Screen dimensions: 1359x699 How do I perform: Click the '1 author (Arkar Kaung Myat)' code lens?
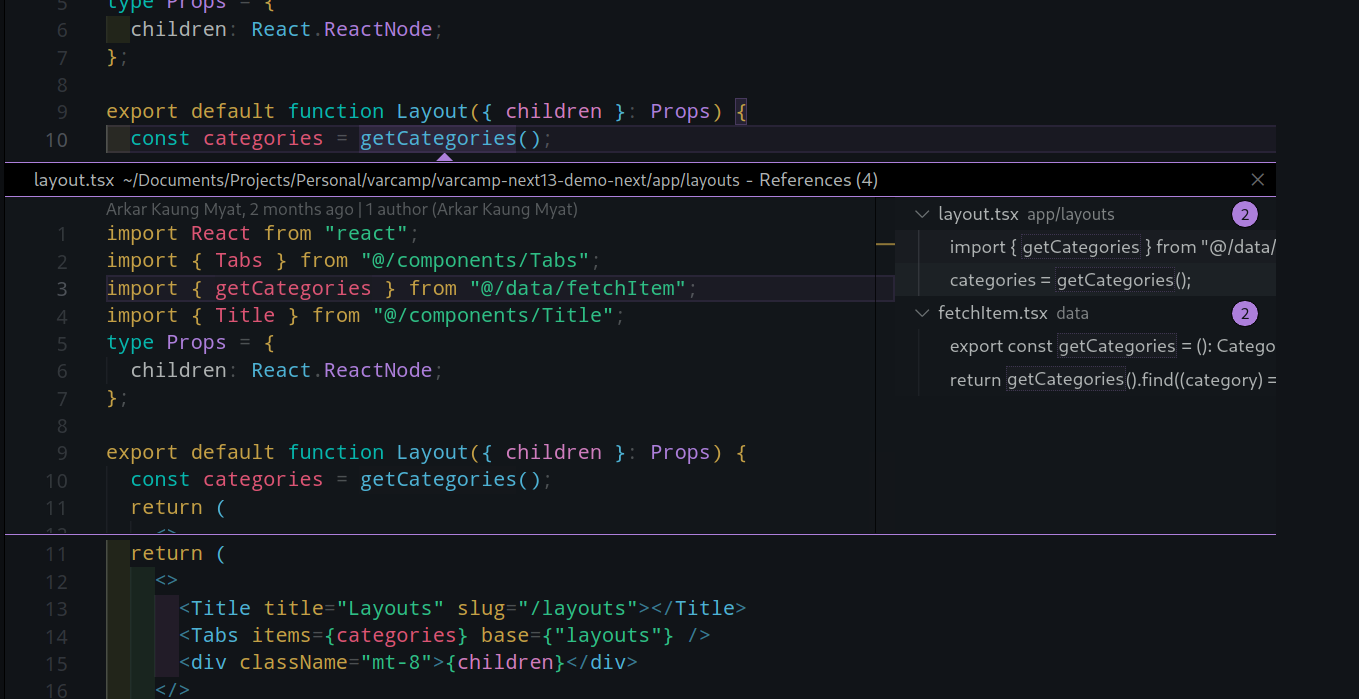(x=471, y=210)
